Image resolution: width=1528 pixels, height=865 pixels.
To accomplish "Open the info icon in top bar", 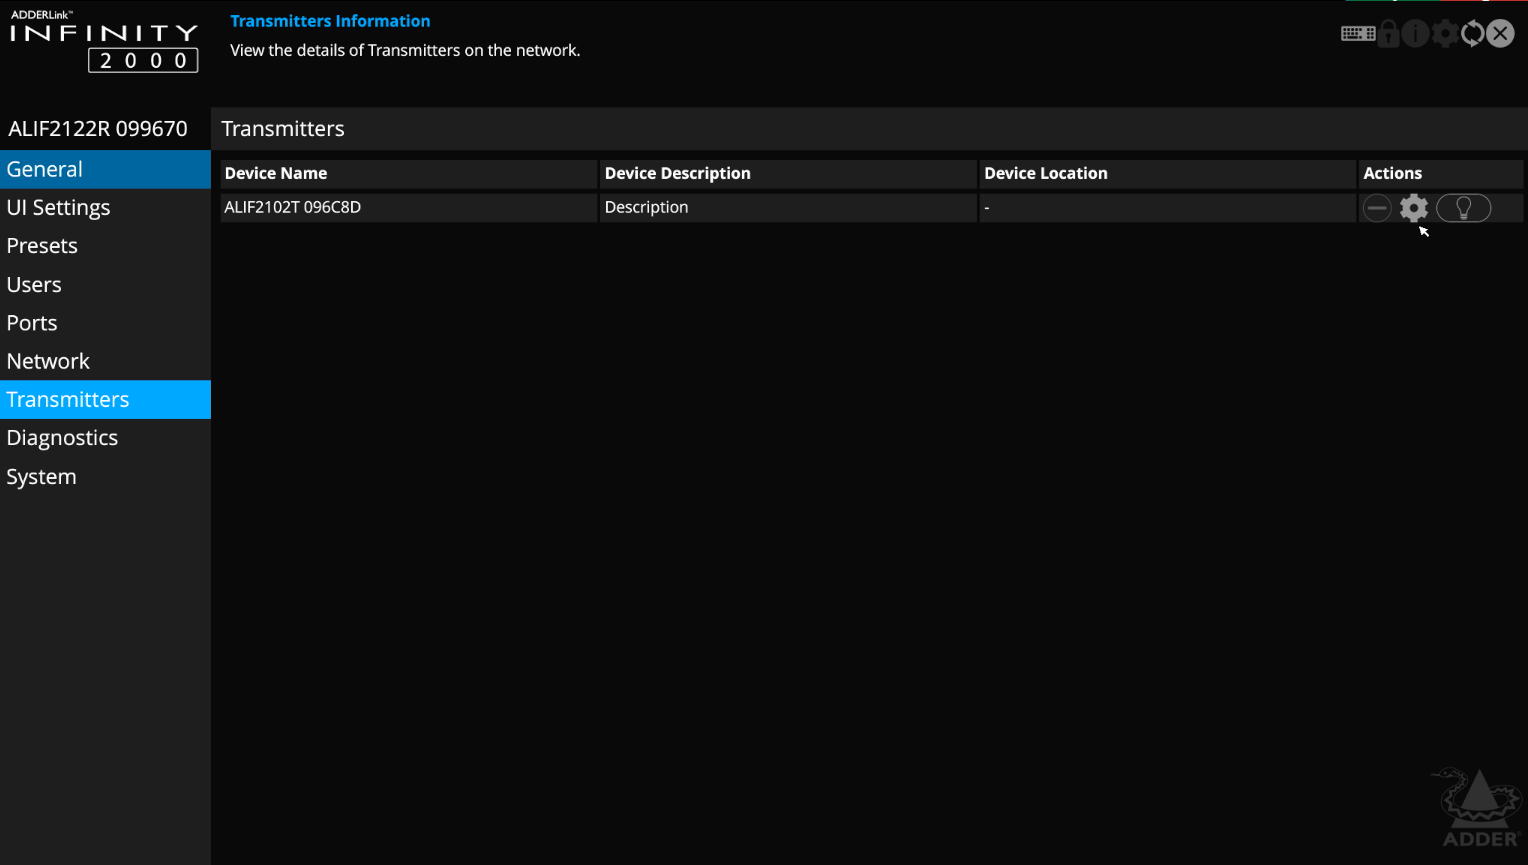I will (1415, 34).
